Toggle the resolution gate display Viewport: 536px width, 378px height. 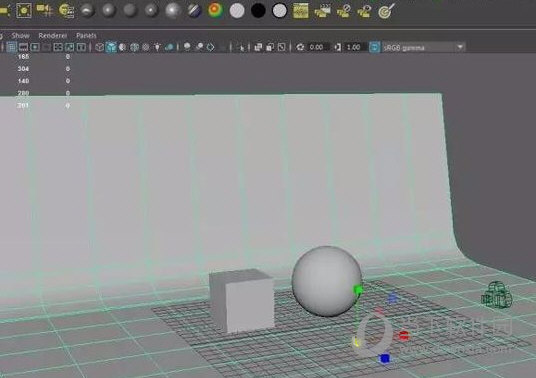click(x=35, y=47)
